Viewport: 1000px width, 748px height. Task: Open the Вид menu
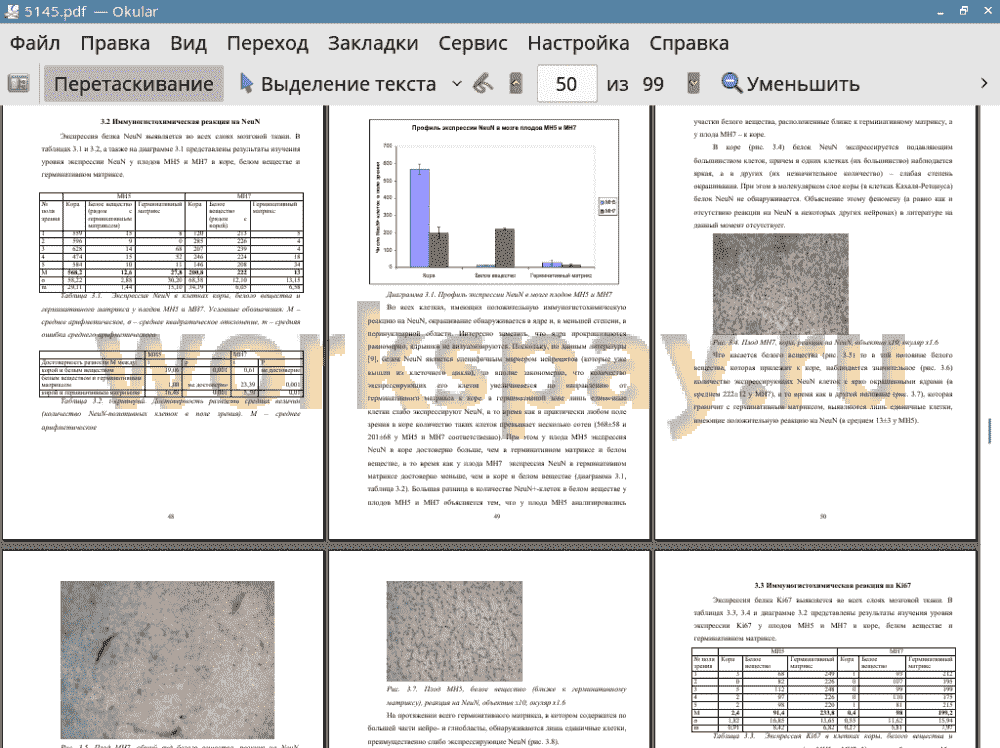[188, 43]
